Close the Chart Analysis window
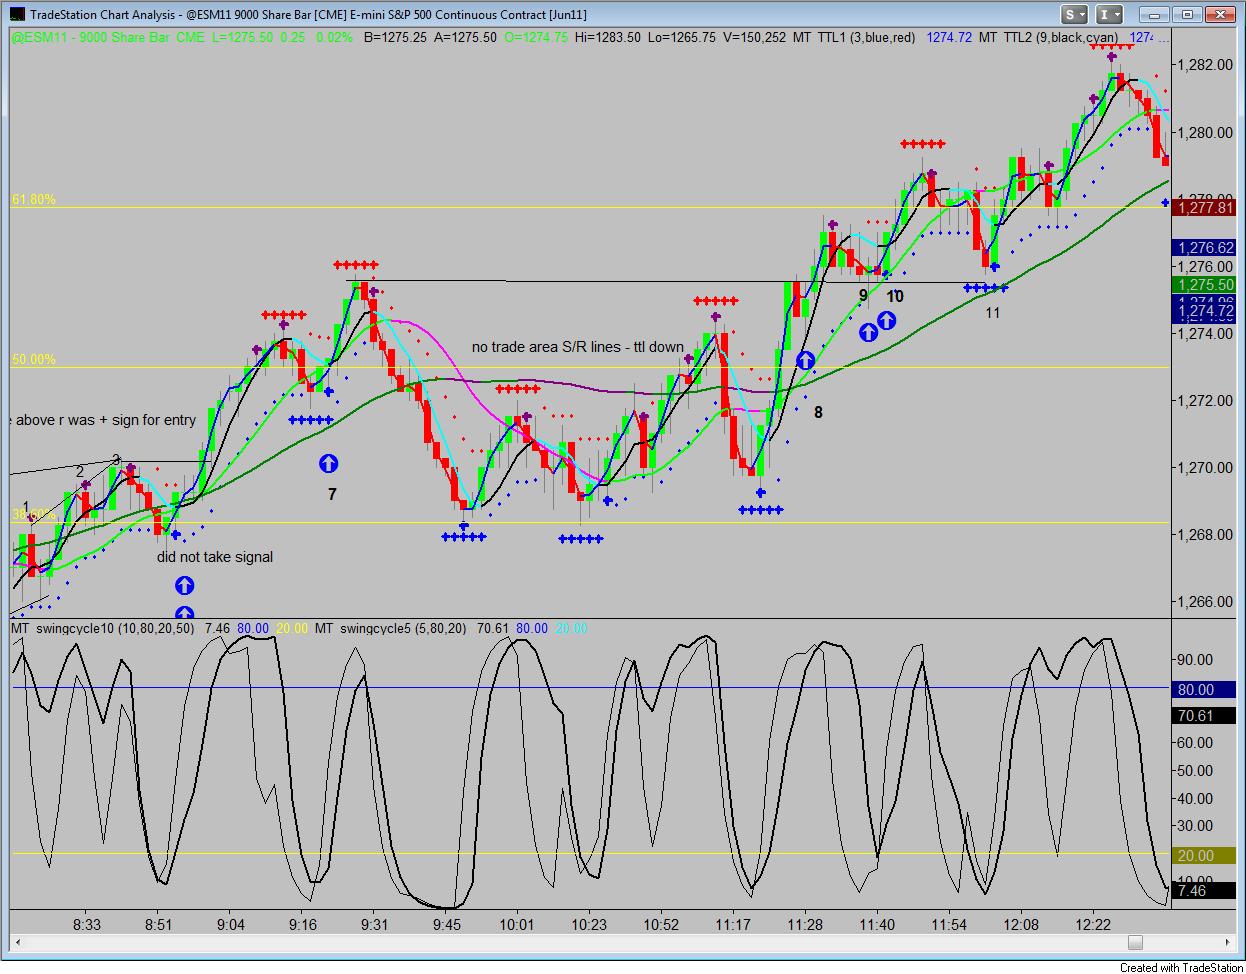1246x974 pixels. pyautogui.click(x=1220, y=14)
